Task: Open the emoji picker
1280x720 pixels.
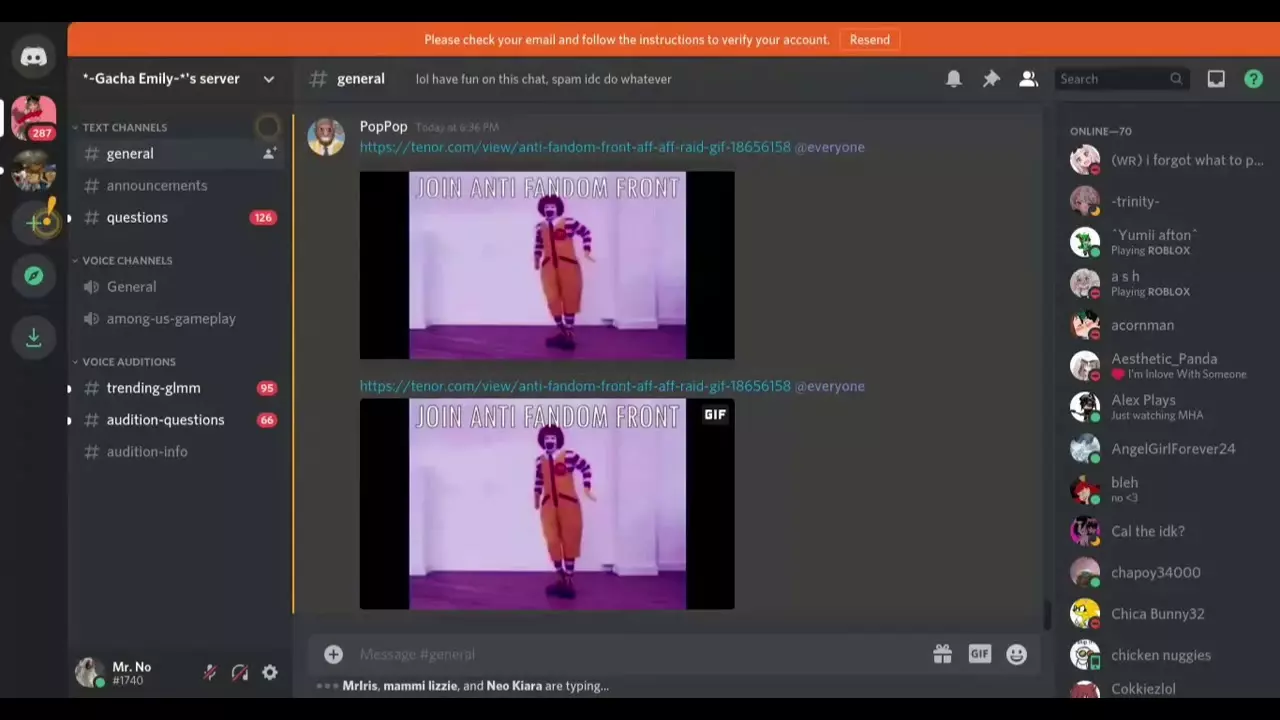Action: pos(1017,654)
